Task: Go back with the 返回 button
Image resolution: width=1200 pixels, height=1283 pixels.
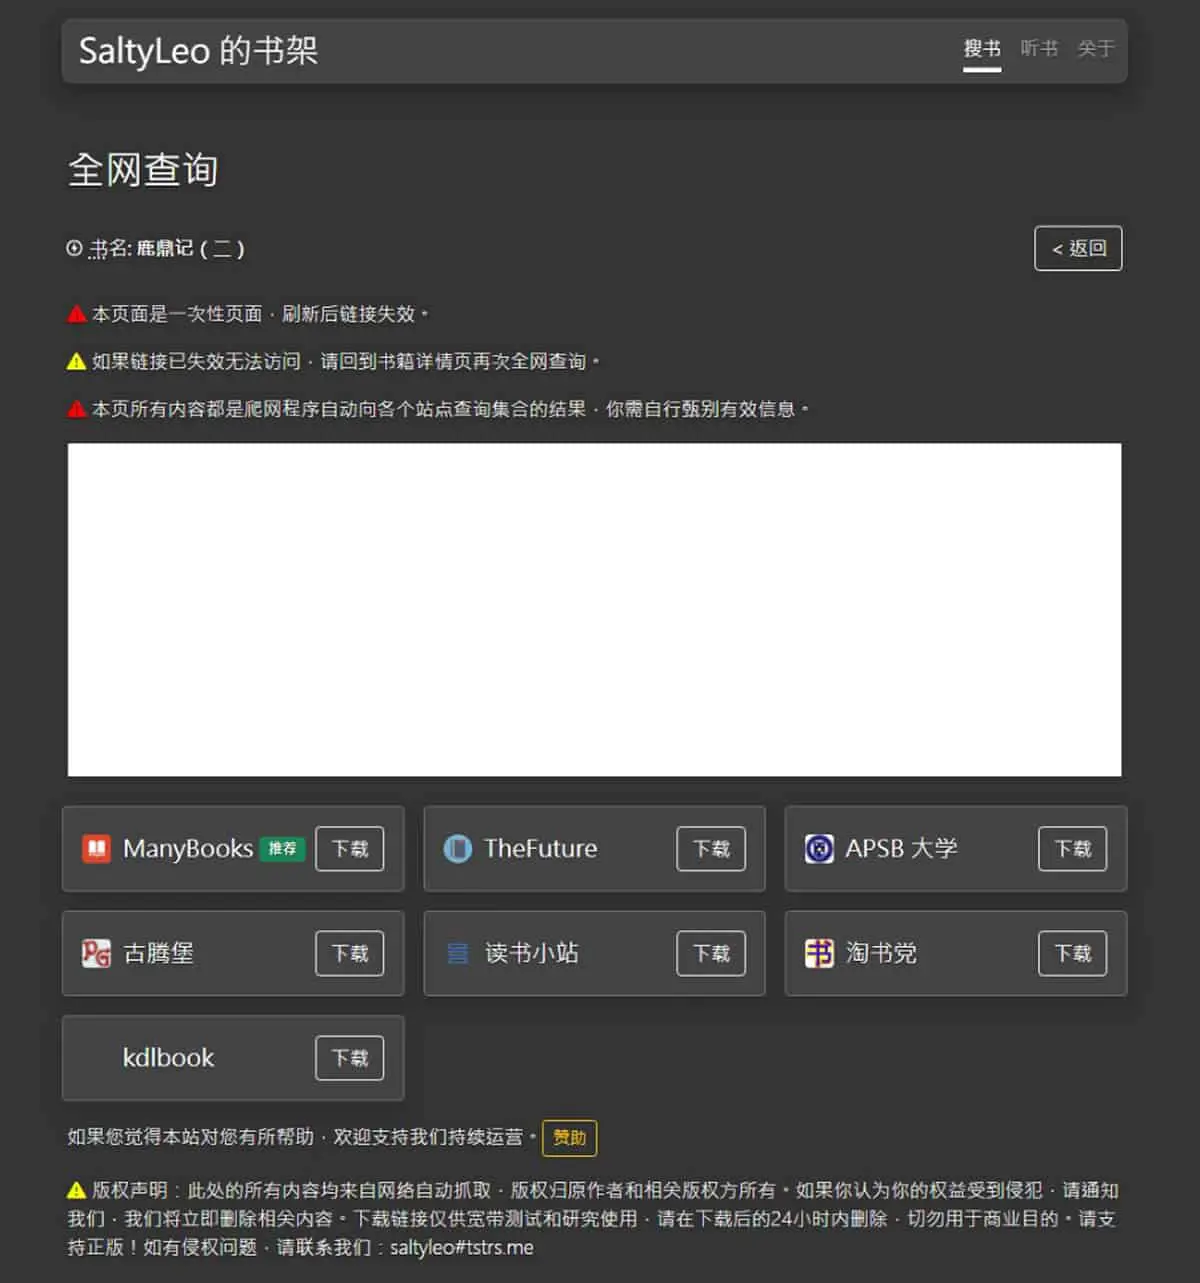Action: point(1078,248)
